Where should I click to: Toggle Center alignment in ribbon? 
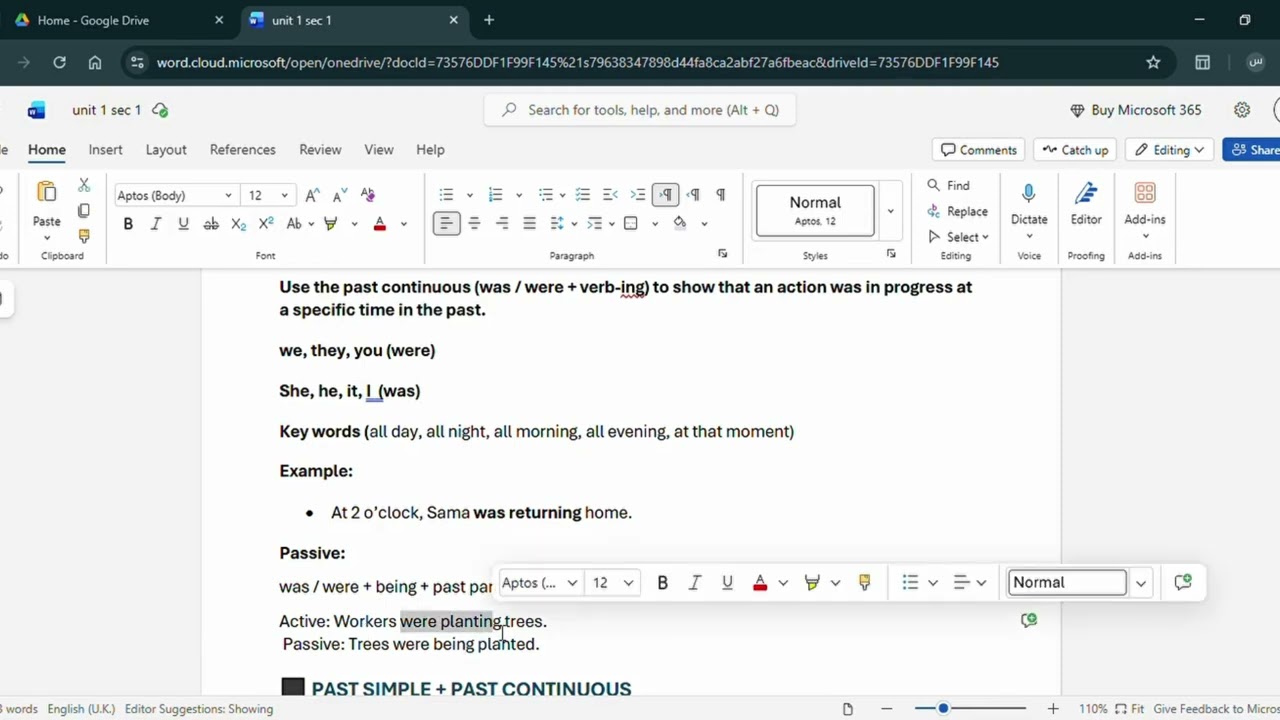[474, 224]
